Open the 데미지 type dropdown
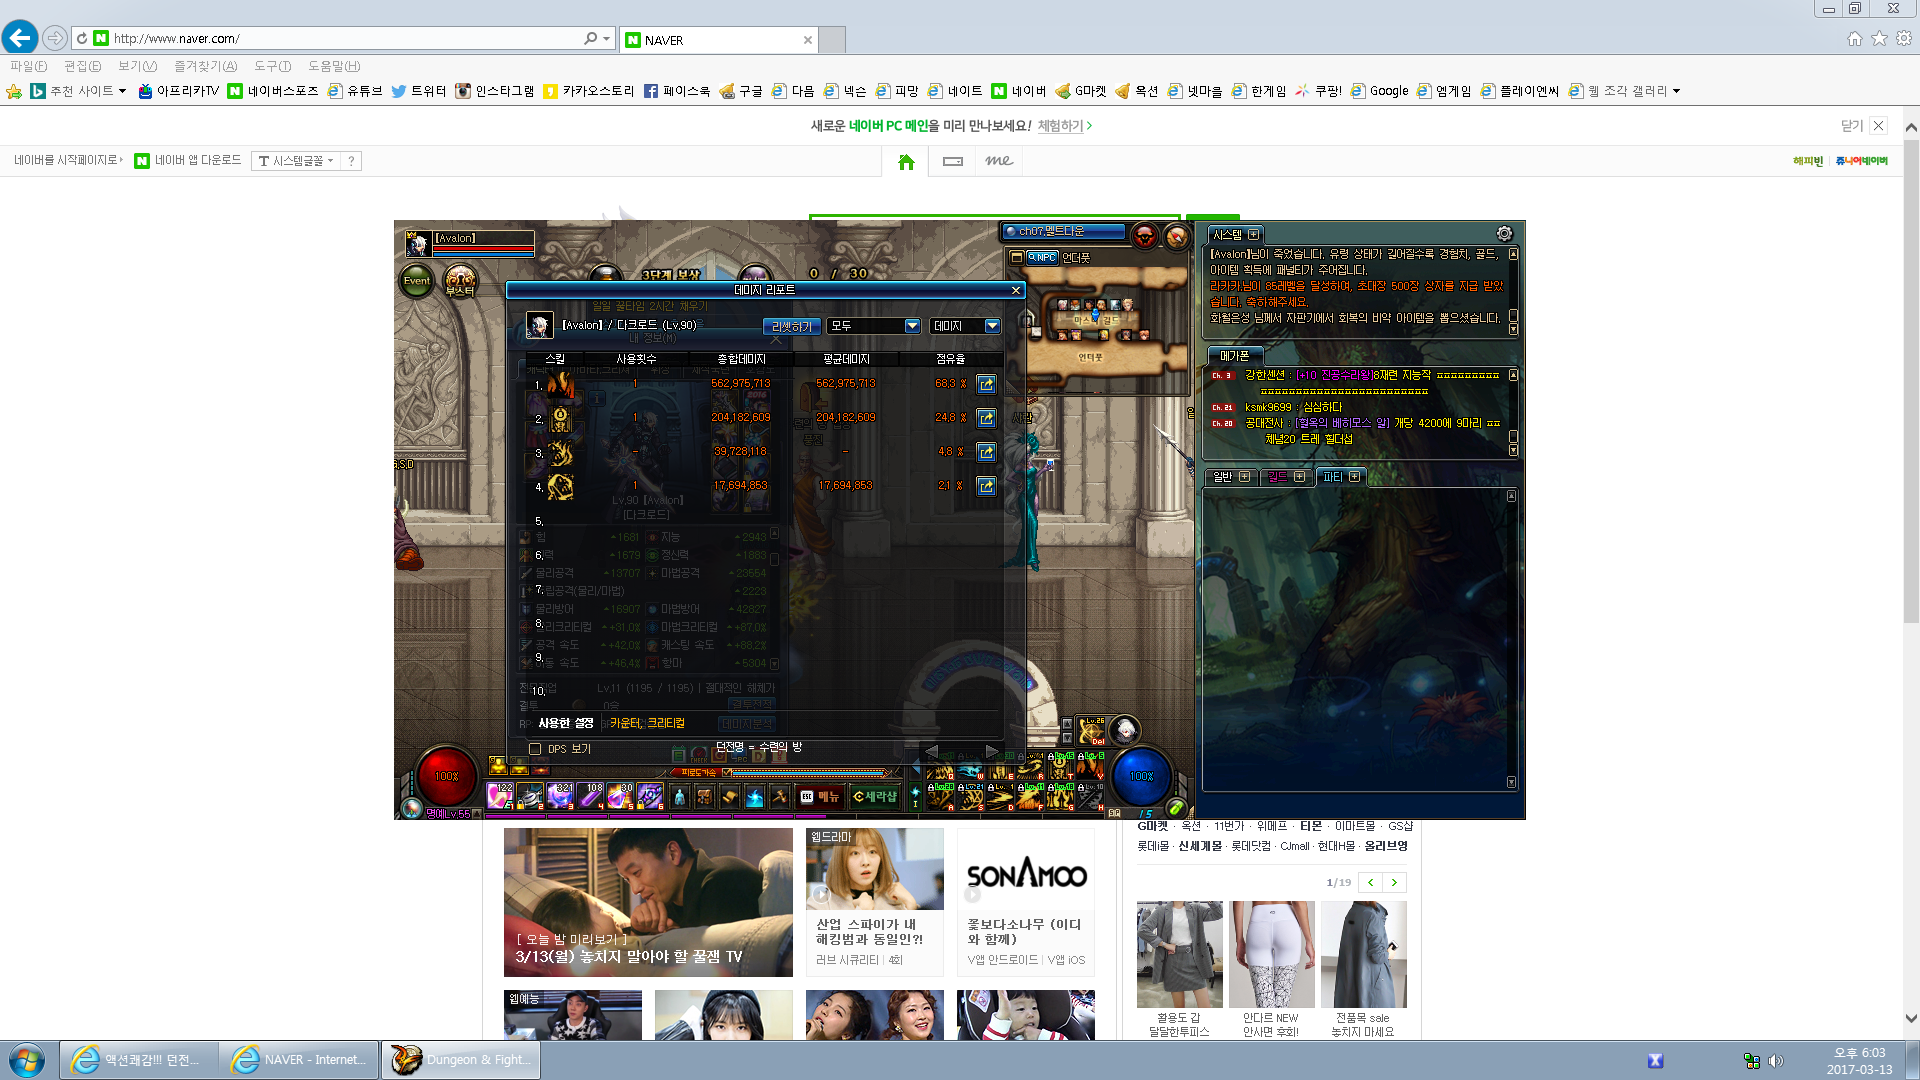 click(x=992, y=326)
